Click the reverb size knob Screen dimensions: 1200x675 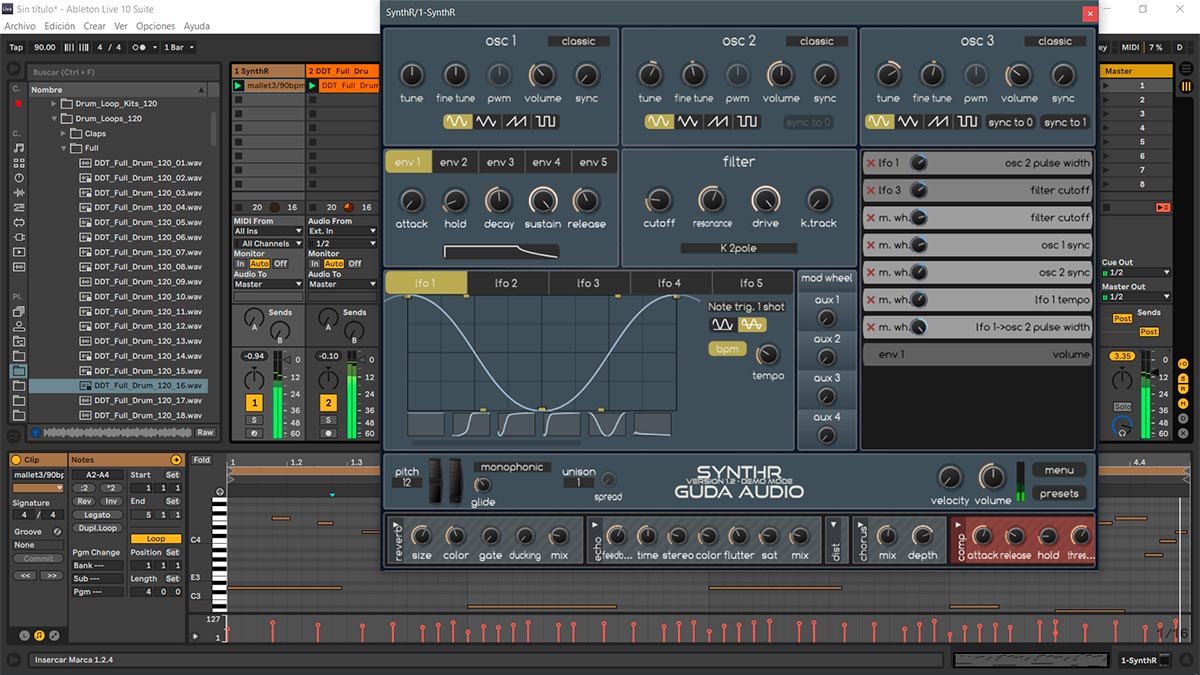(x=422, y=535)
